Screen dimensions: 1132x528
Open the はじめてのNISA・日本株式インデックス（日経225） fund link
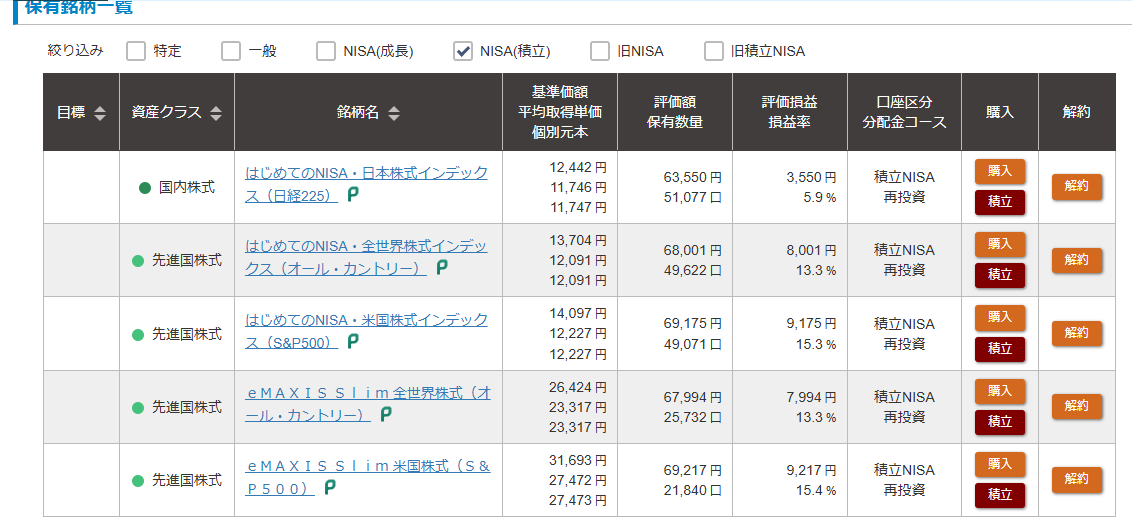(x=366, y=184)
